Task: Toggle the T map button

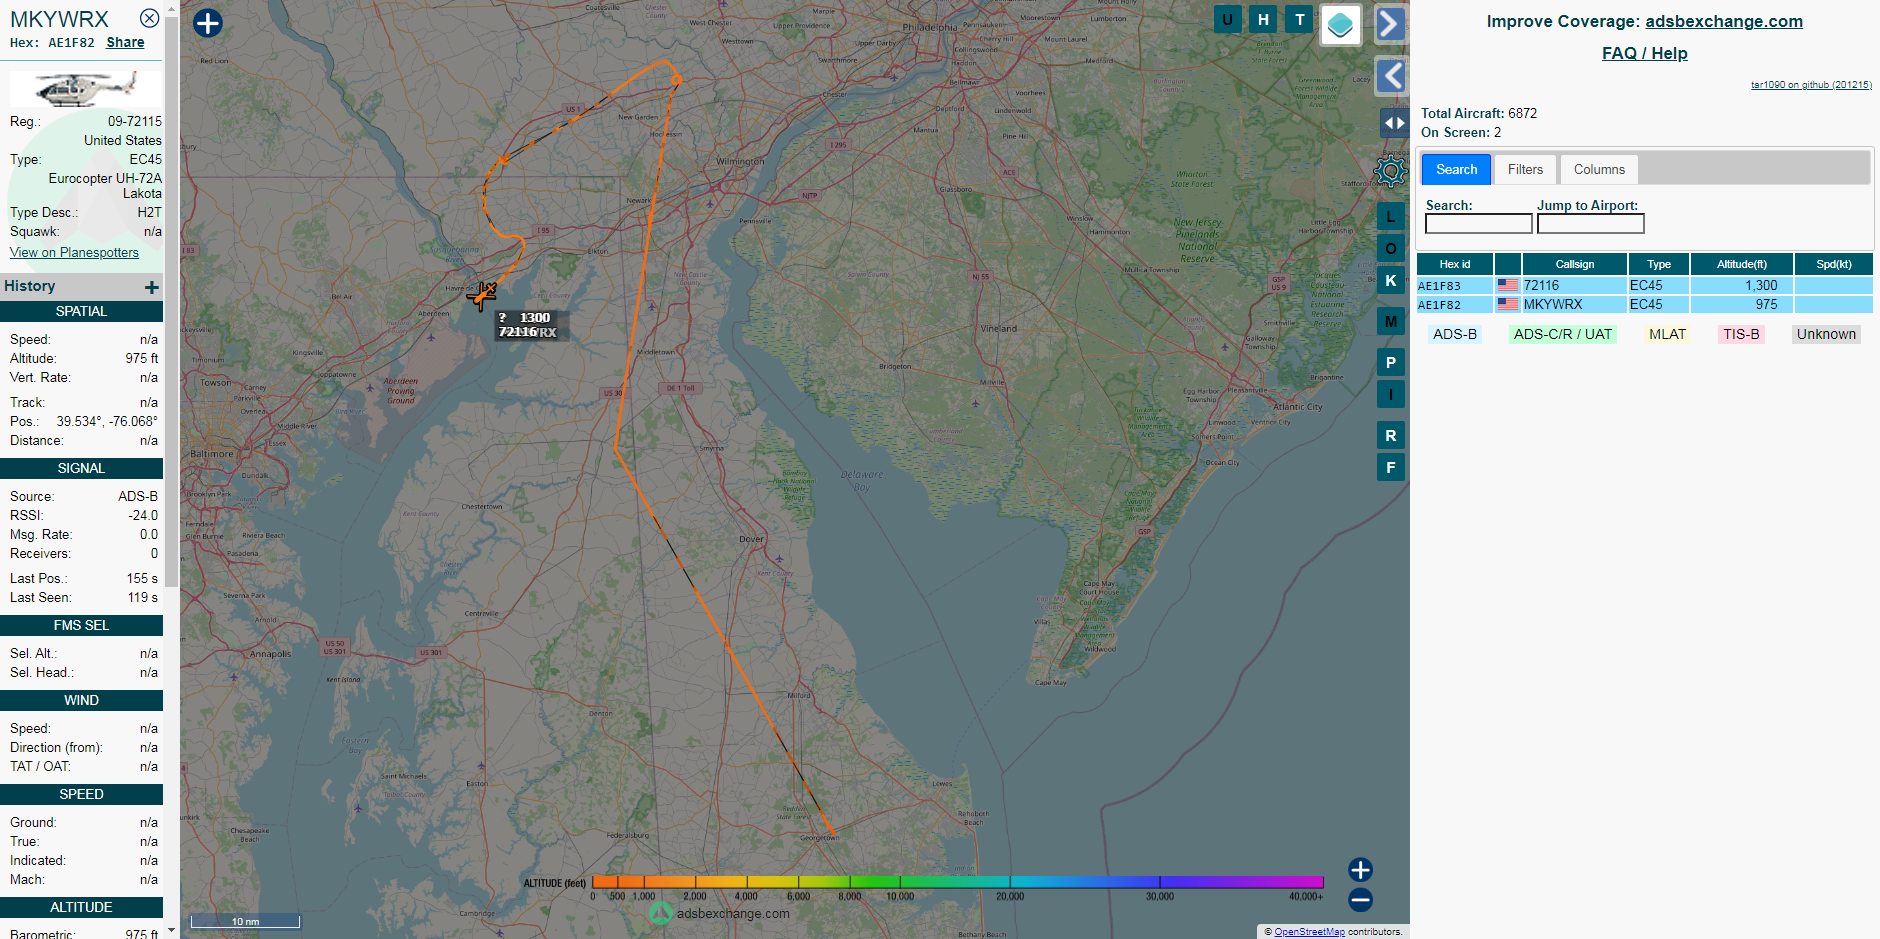Action: 1299,19
